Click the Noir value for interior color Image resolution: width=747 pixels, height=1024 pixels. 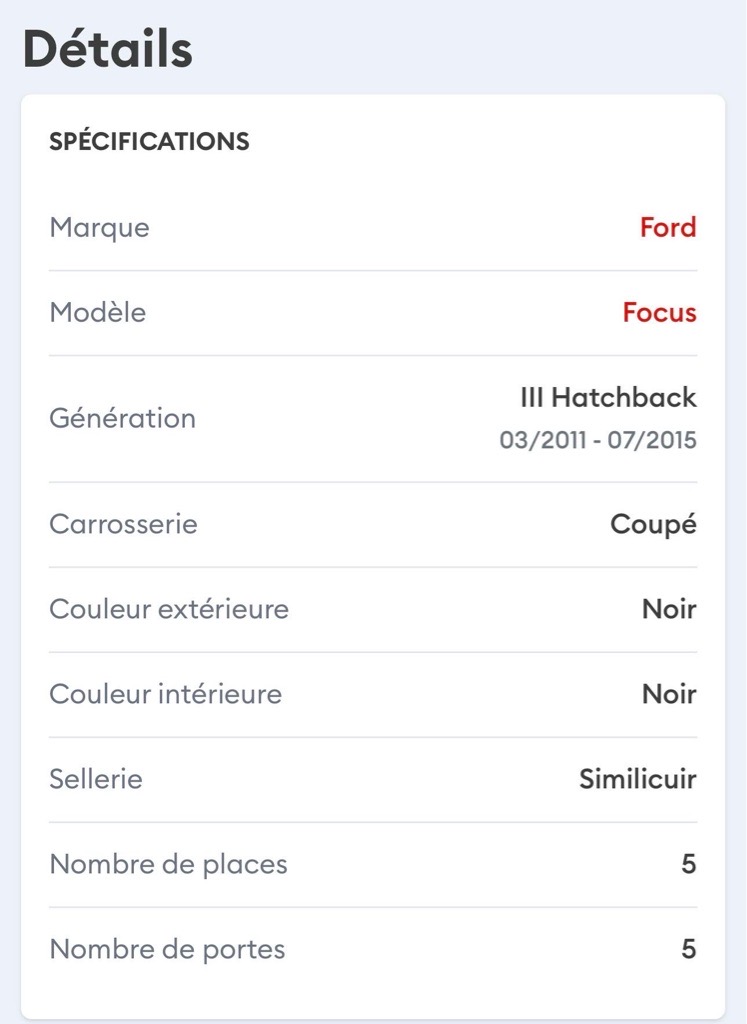tap(669, 694)
